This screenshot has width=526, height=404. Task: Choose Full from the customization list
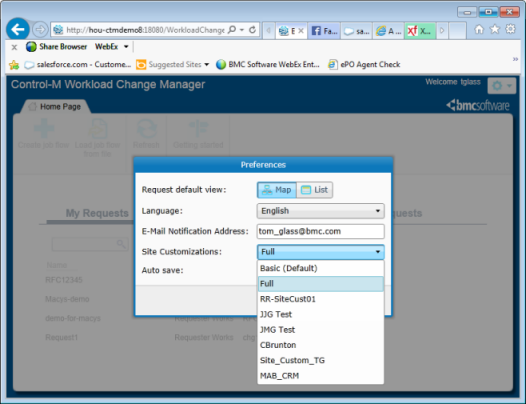pos(321,284)
